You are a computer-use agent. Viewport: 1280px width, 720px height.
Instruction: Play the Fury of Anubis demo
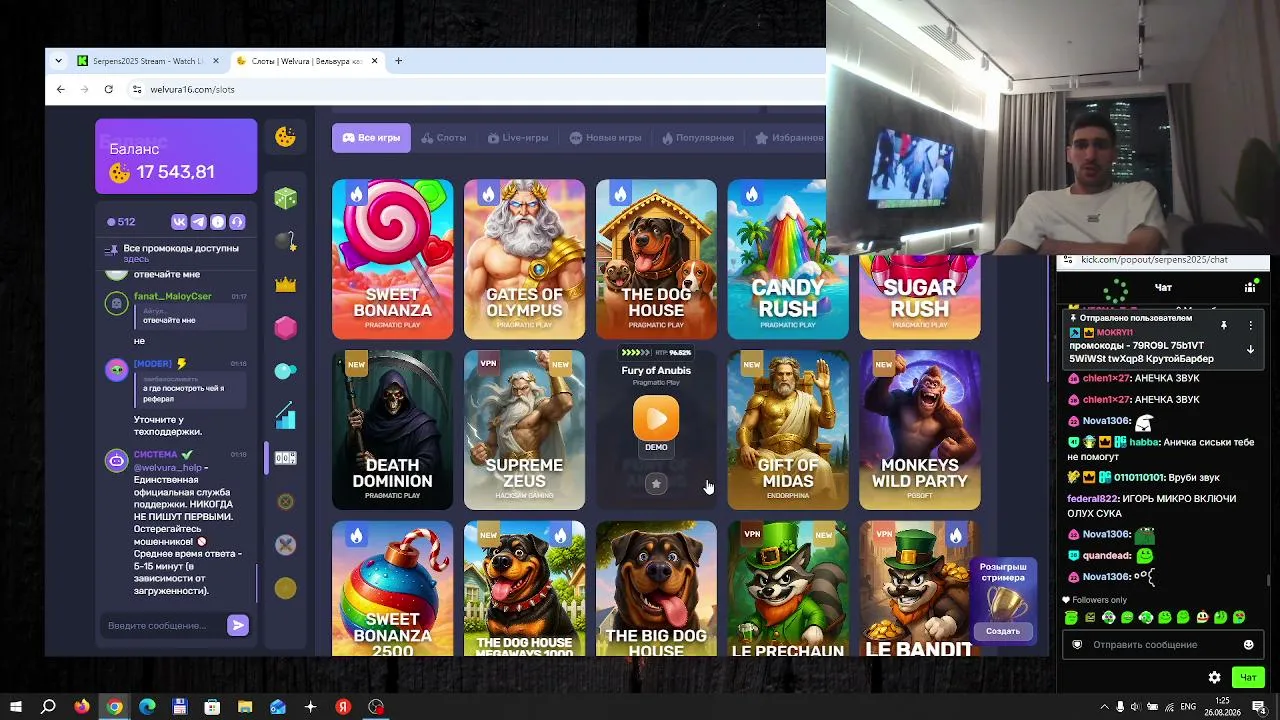tap(656, 419)
